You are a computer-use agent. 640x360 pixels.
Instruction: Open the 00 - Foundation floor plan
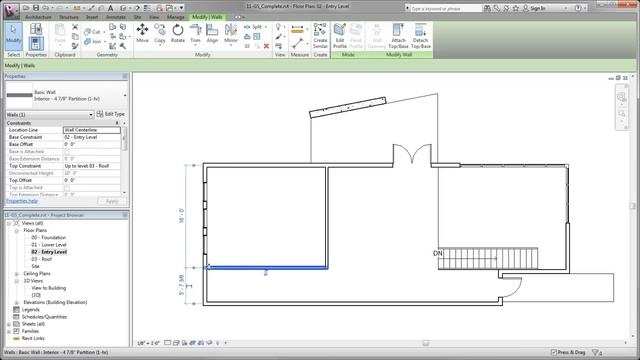[48, 238]
